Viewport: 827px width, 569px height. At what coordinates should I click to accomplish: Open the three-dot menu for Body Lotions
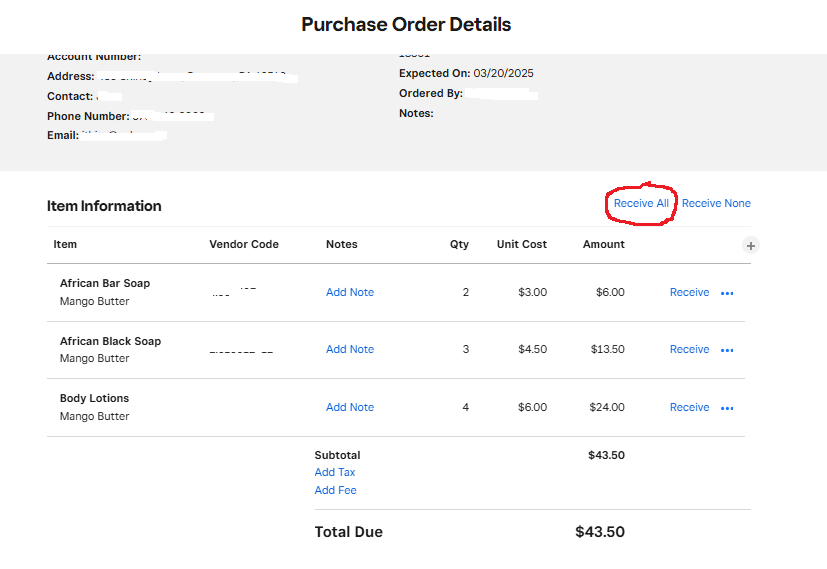[x=727, y=408]
